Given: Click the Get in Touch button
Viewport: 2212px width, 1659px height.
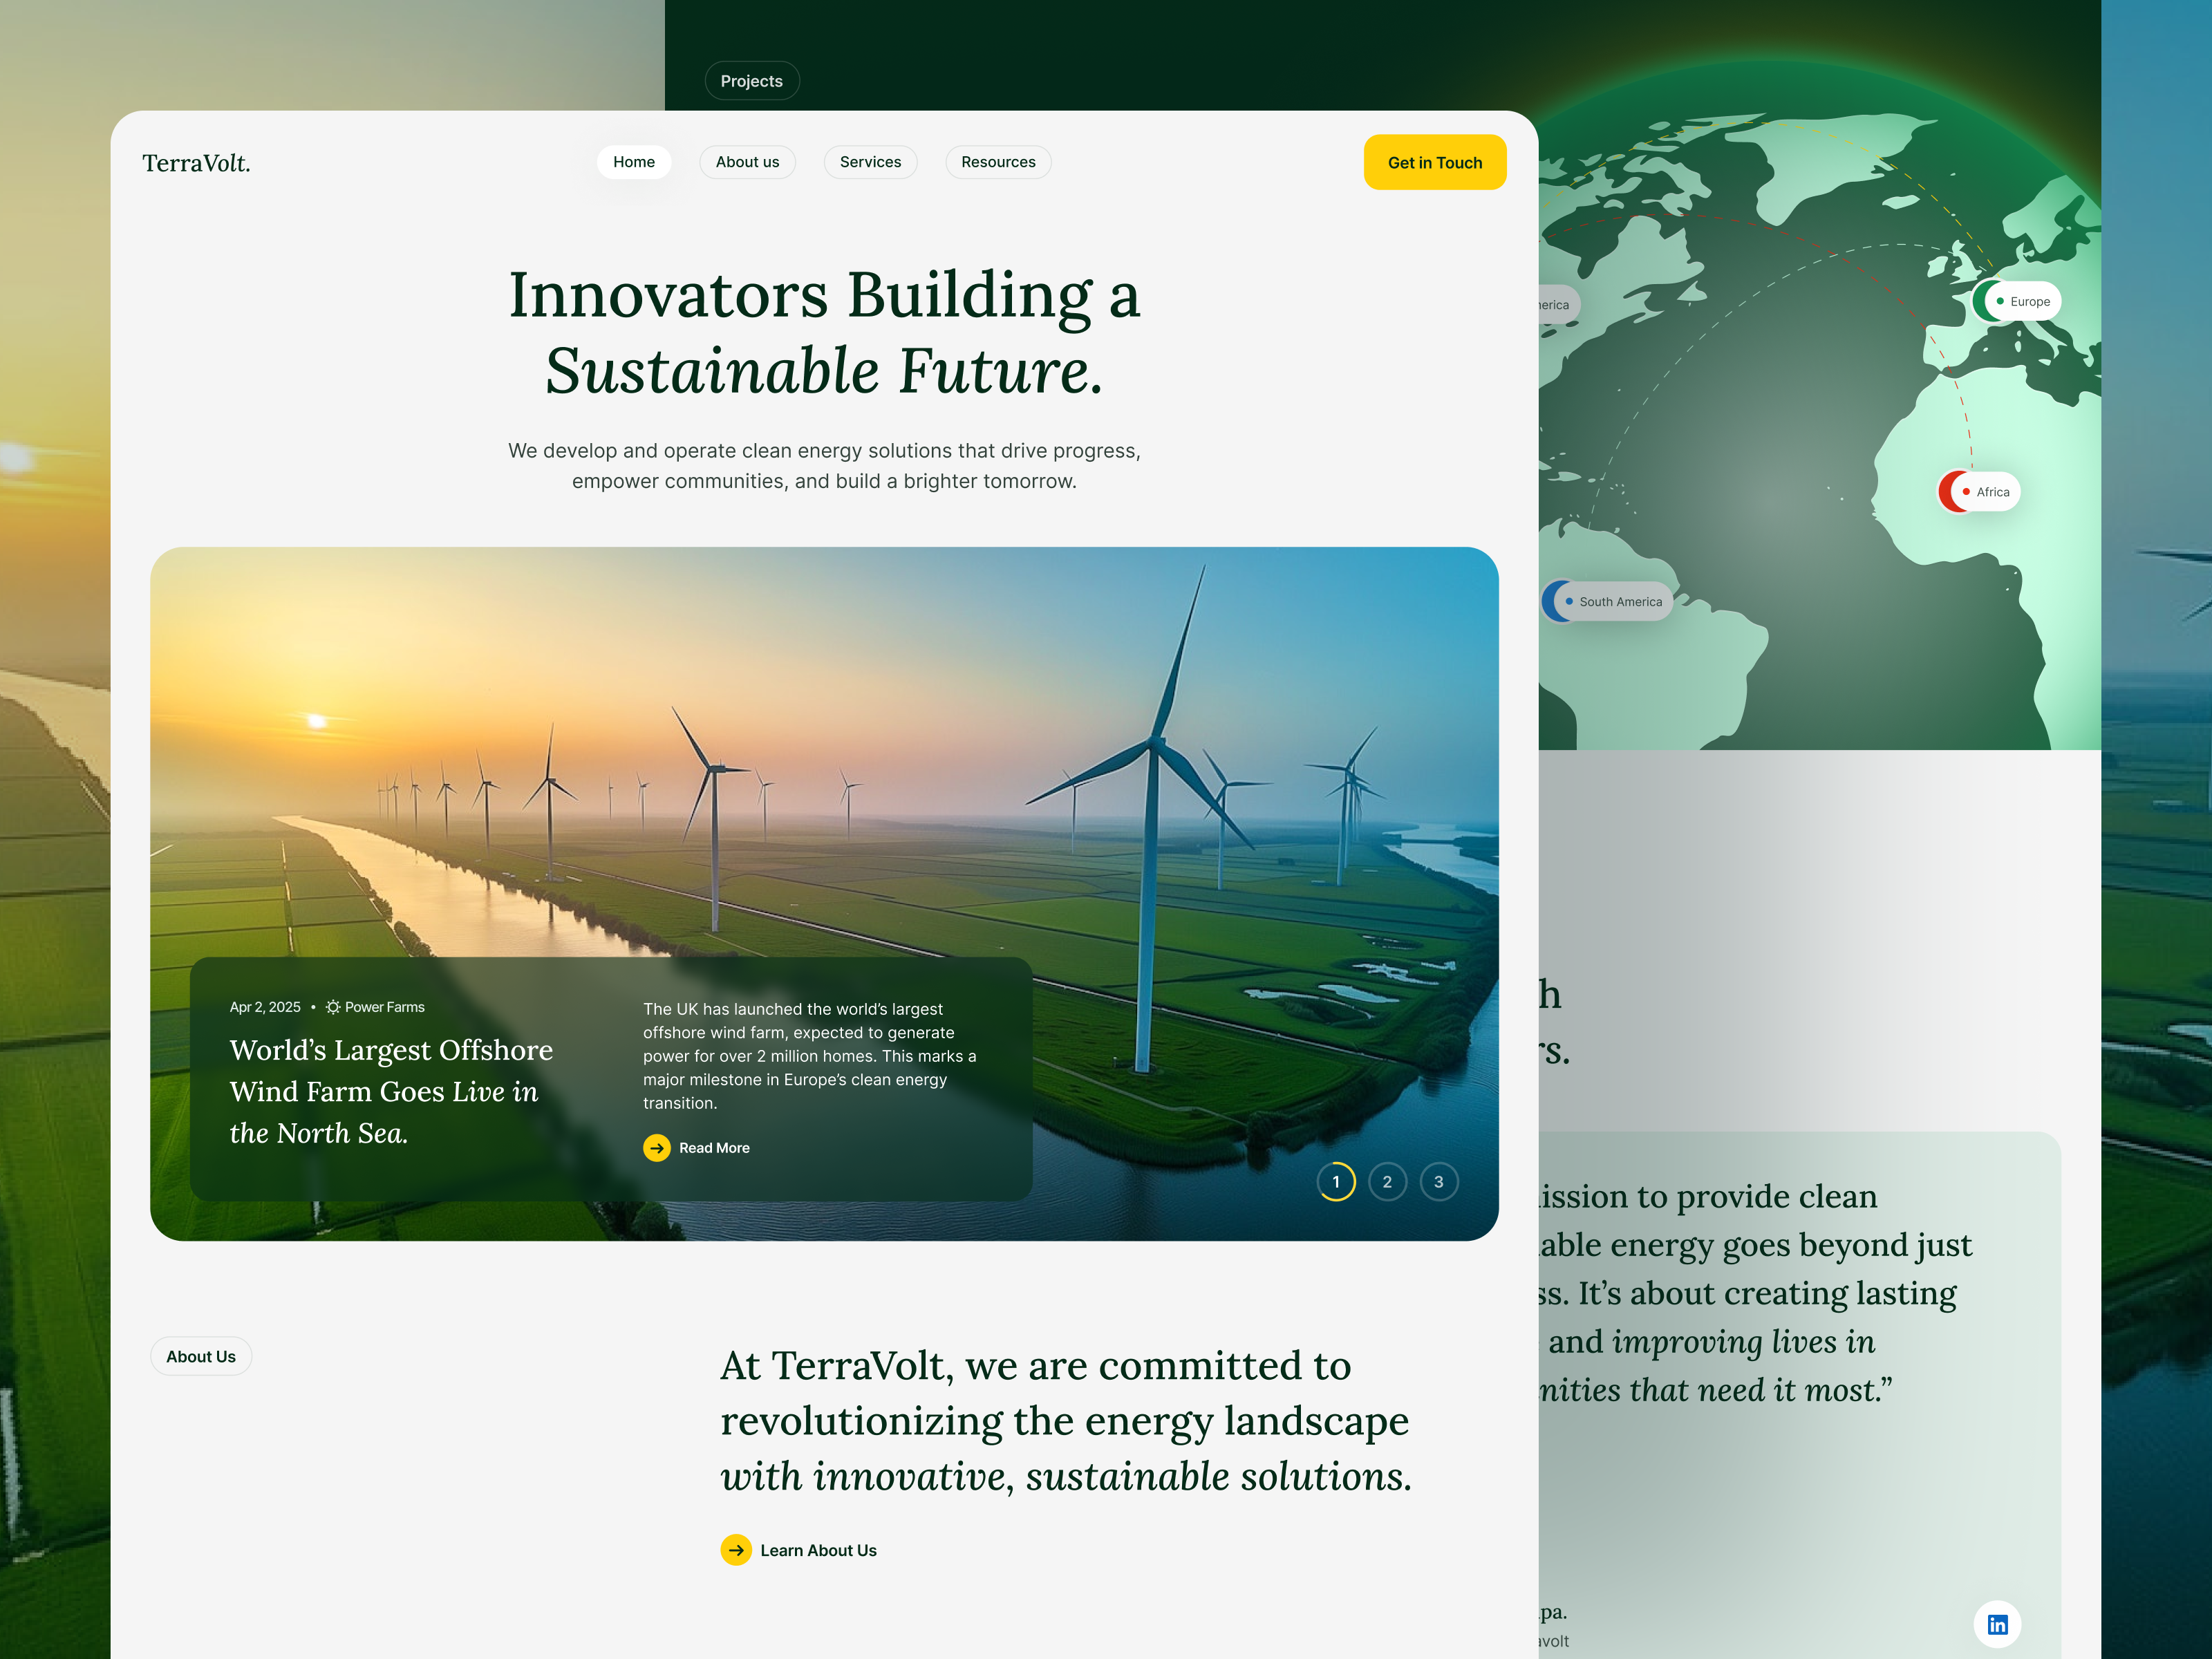Looking at the screenshot, I should [1434, 162].
